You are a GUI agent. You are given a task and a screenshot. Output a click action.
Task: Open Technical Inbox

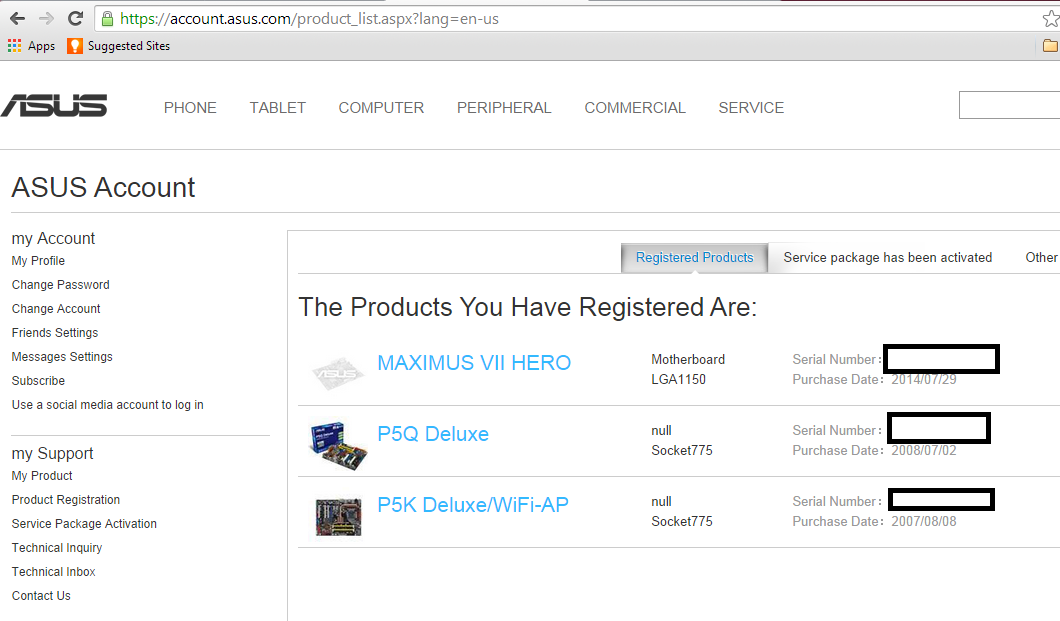point(53,572)
